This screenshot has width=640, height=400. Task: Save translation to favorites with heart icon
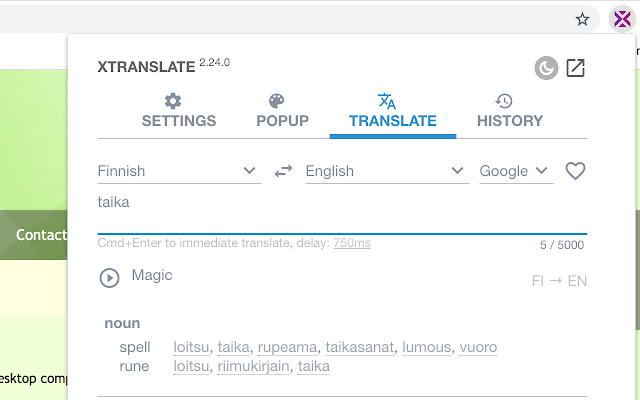[575, 171]
